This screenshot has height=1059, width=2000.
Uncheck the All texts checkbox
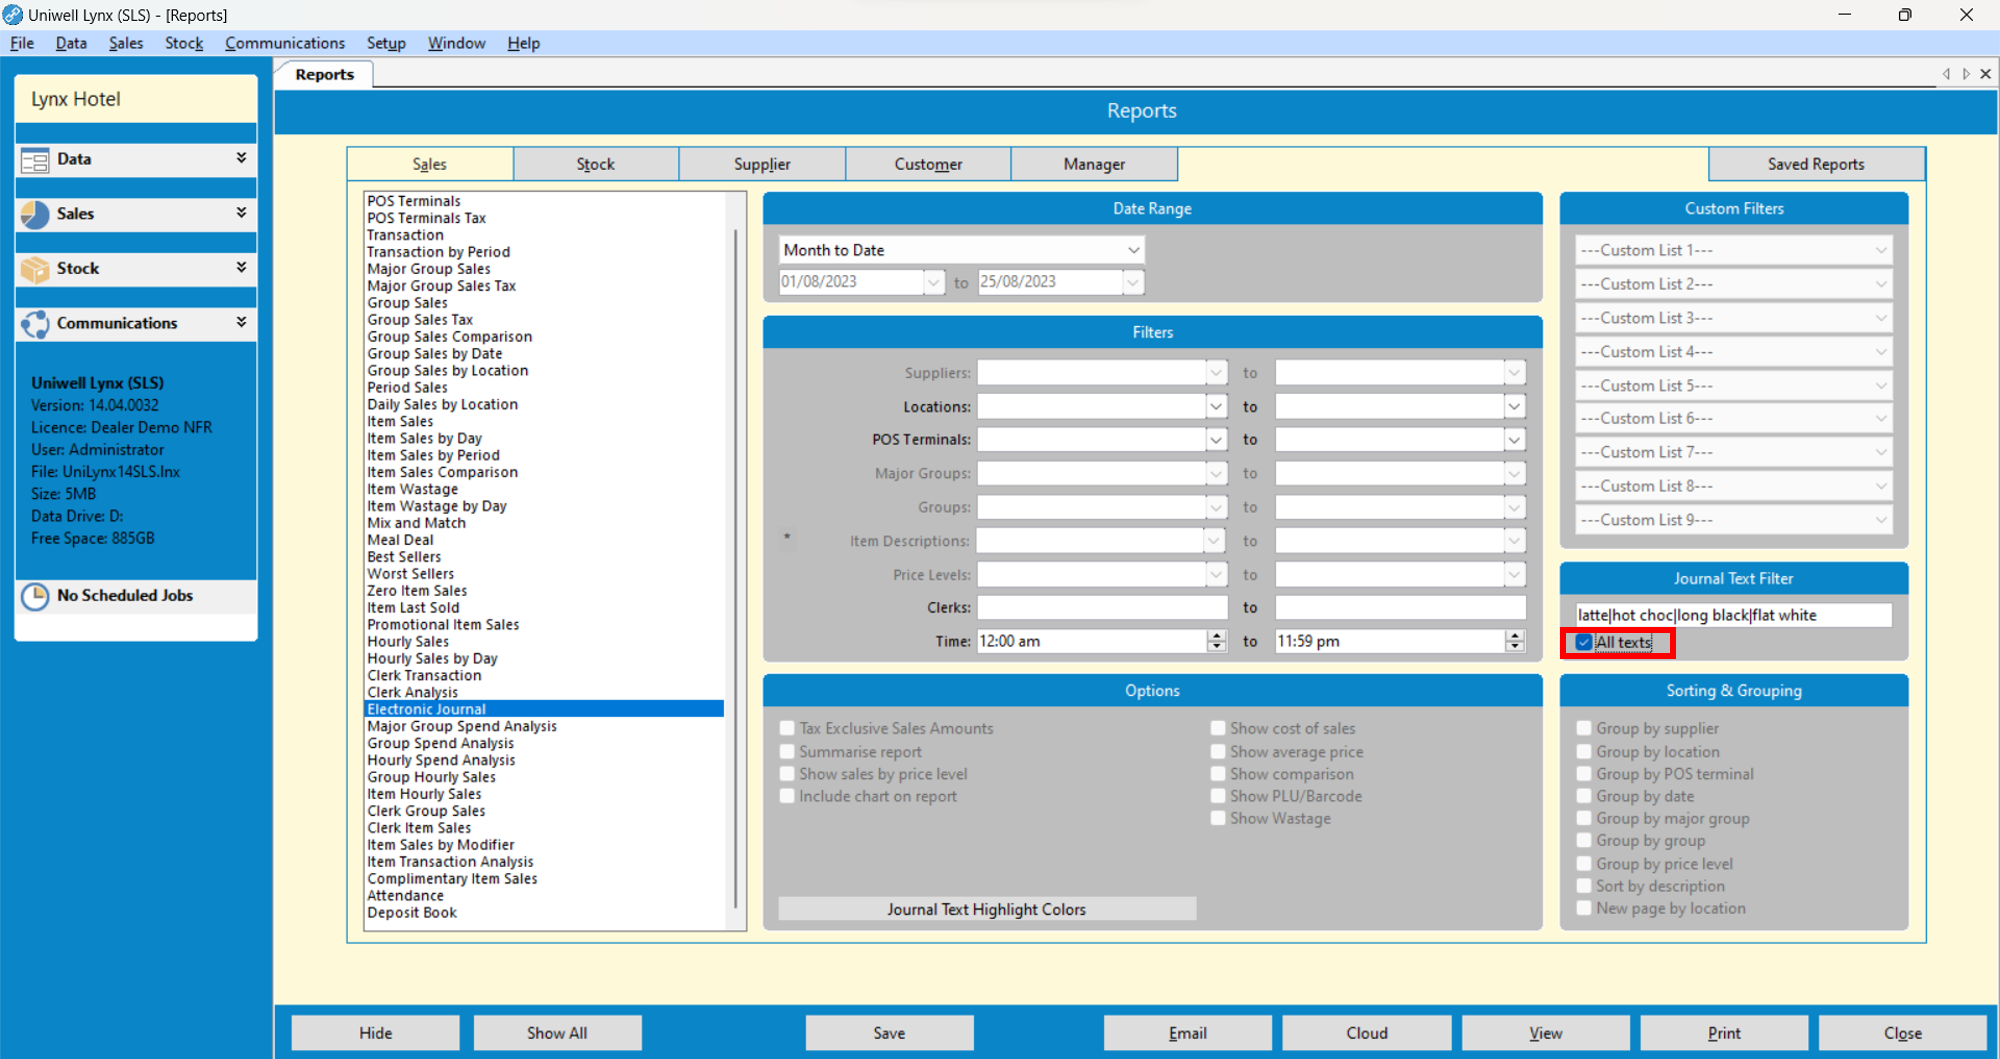coord(1584,642)
